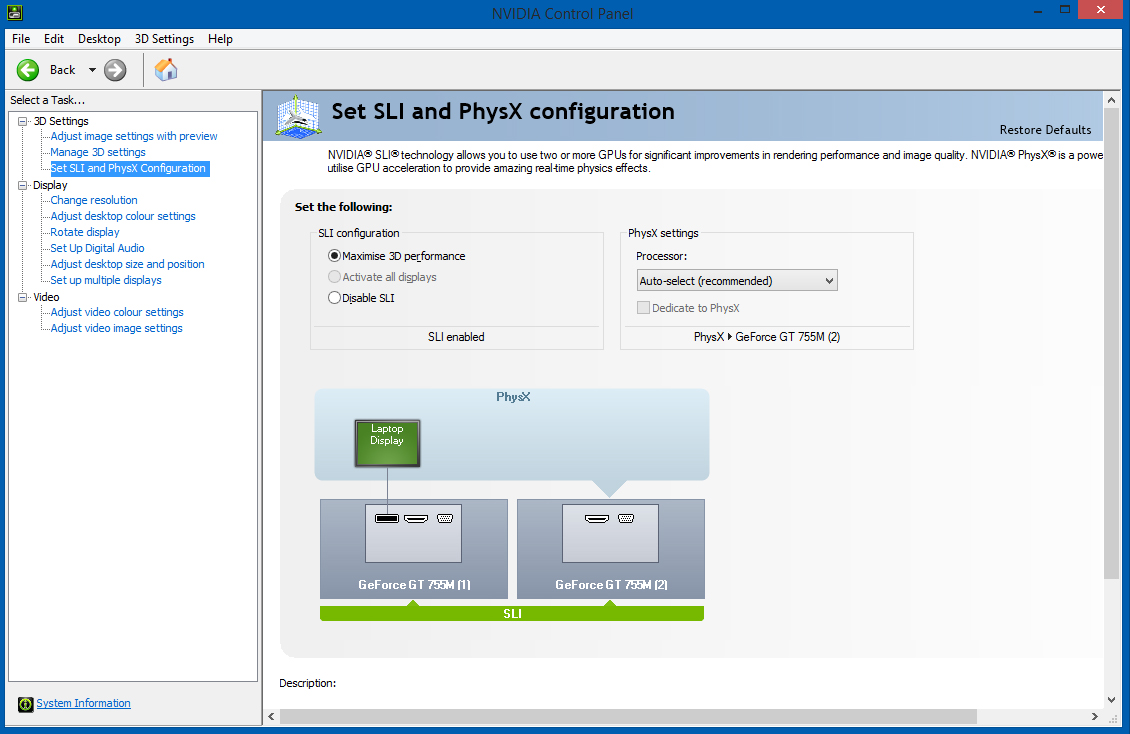Open the File menu

(21, 39)
